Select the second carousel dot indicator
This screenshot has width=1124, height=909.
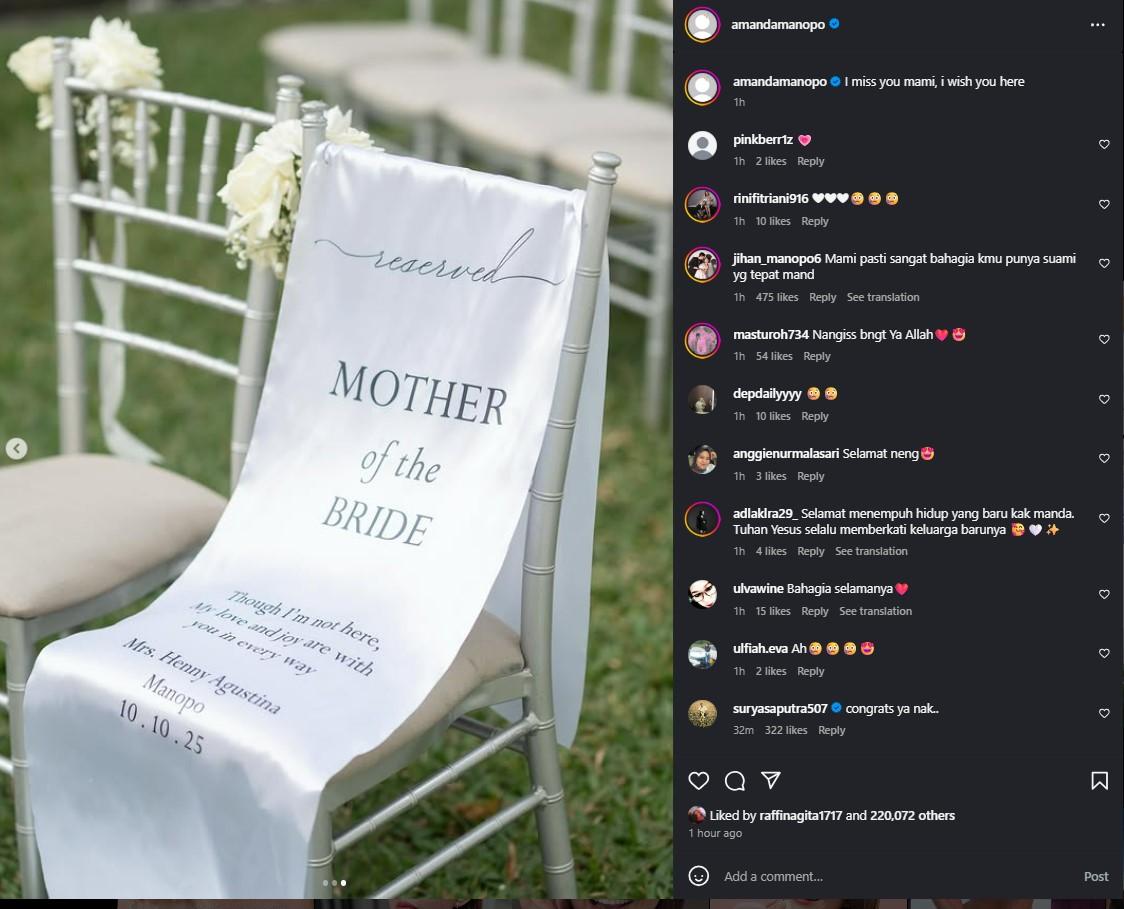pyautogui.click(x=334, y=883)
